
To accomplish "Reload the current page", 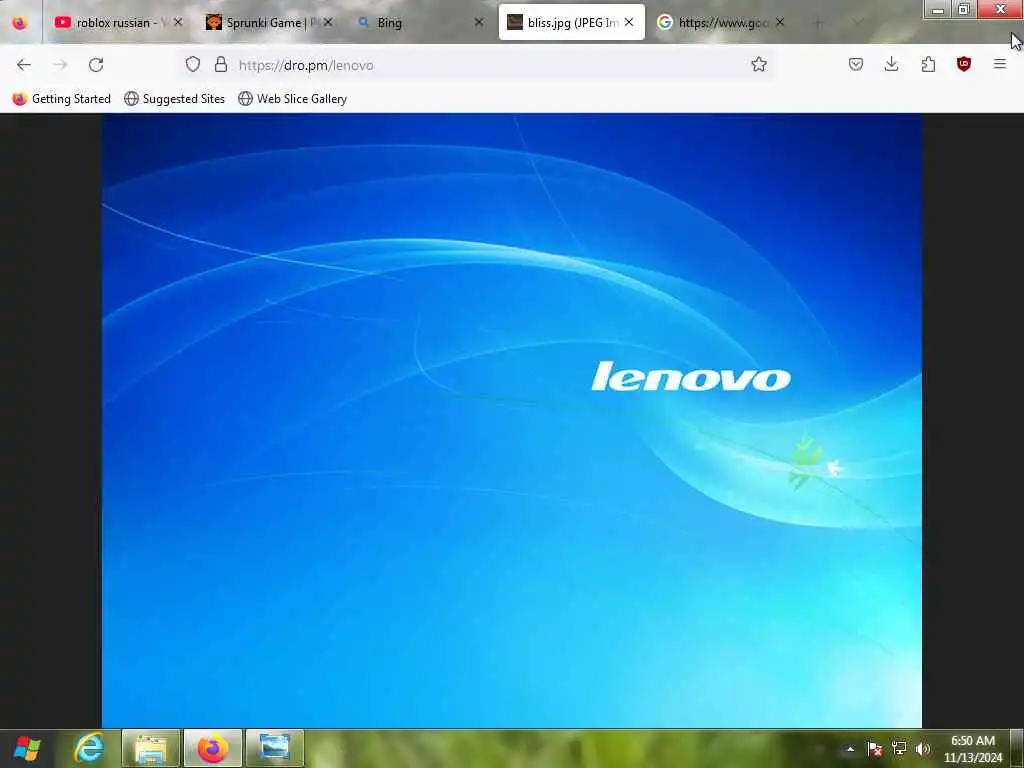I will point(96,65).
